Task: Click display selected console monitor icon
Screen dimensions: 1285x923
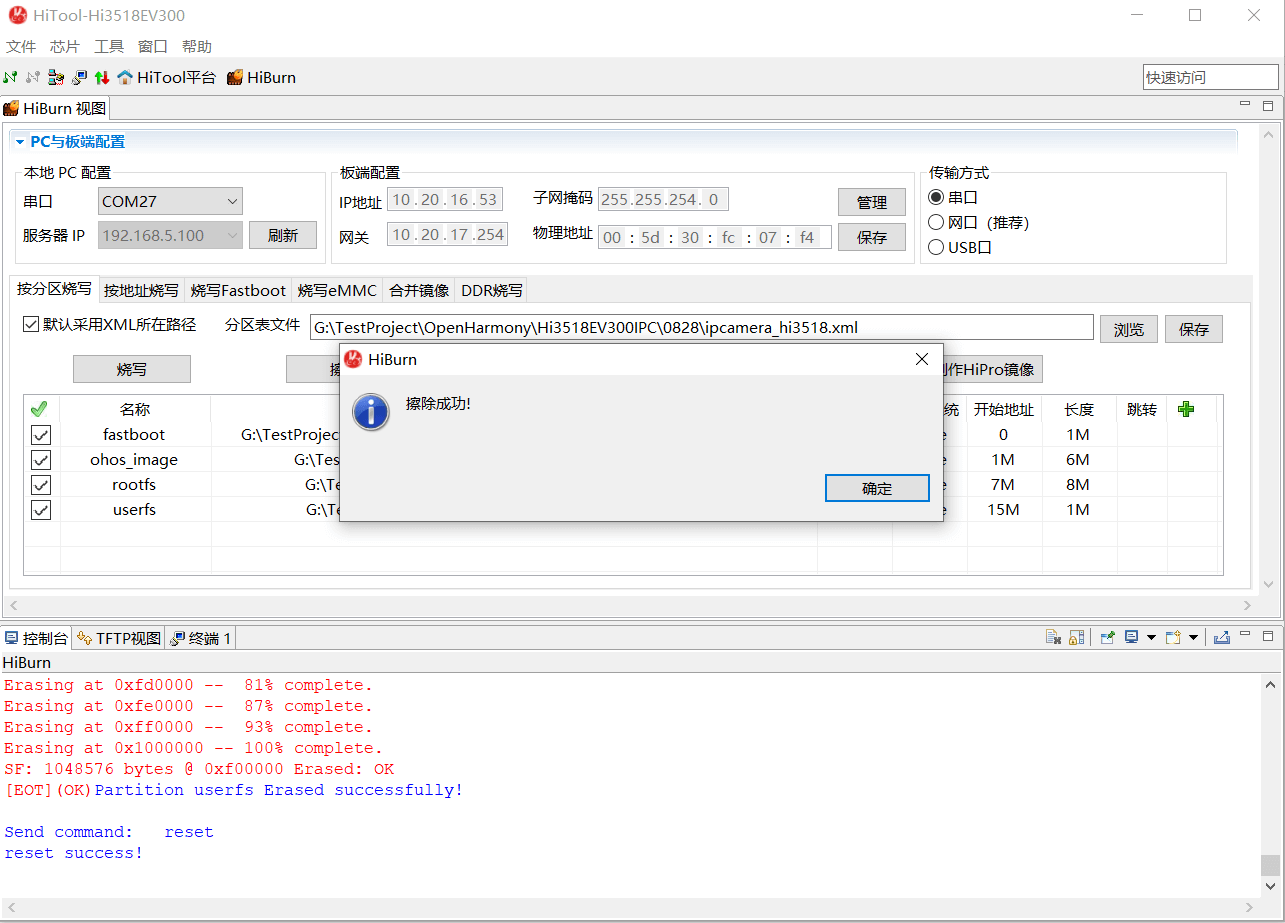Action: pyautogui.click(x=1132, y=637)
